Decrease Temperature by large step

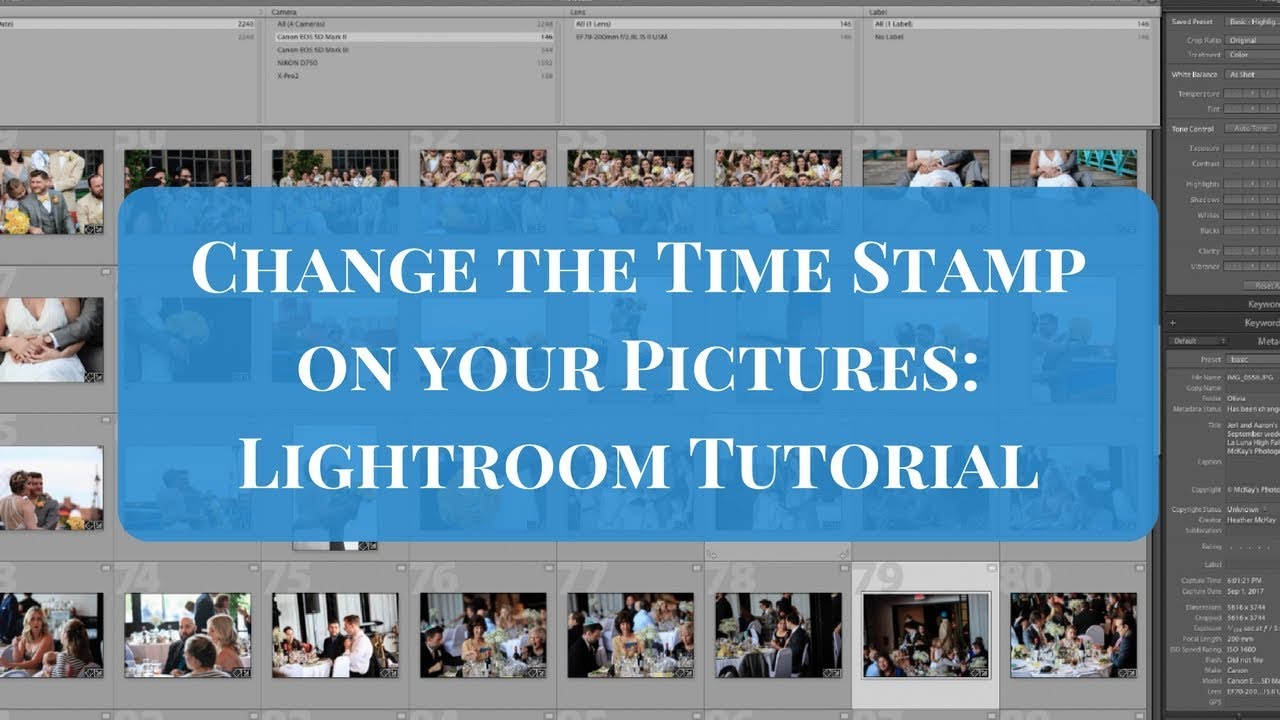pyautogui.click(x=1233, y=93)
